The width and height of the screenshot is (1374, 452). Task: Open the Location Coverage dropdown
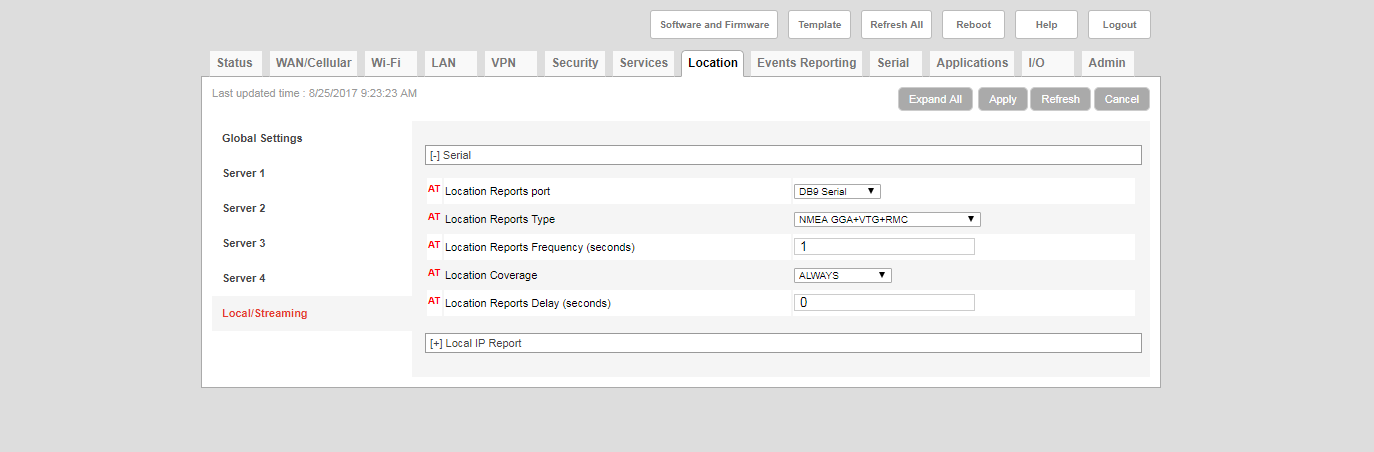coord(842,275)
